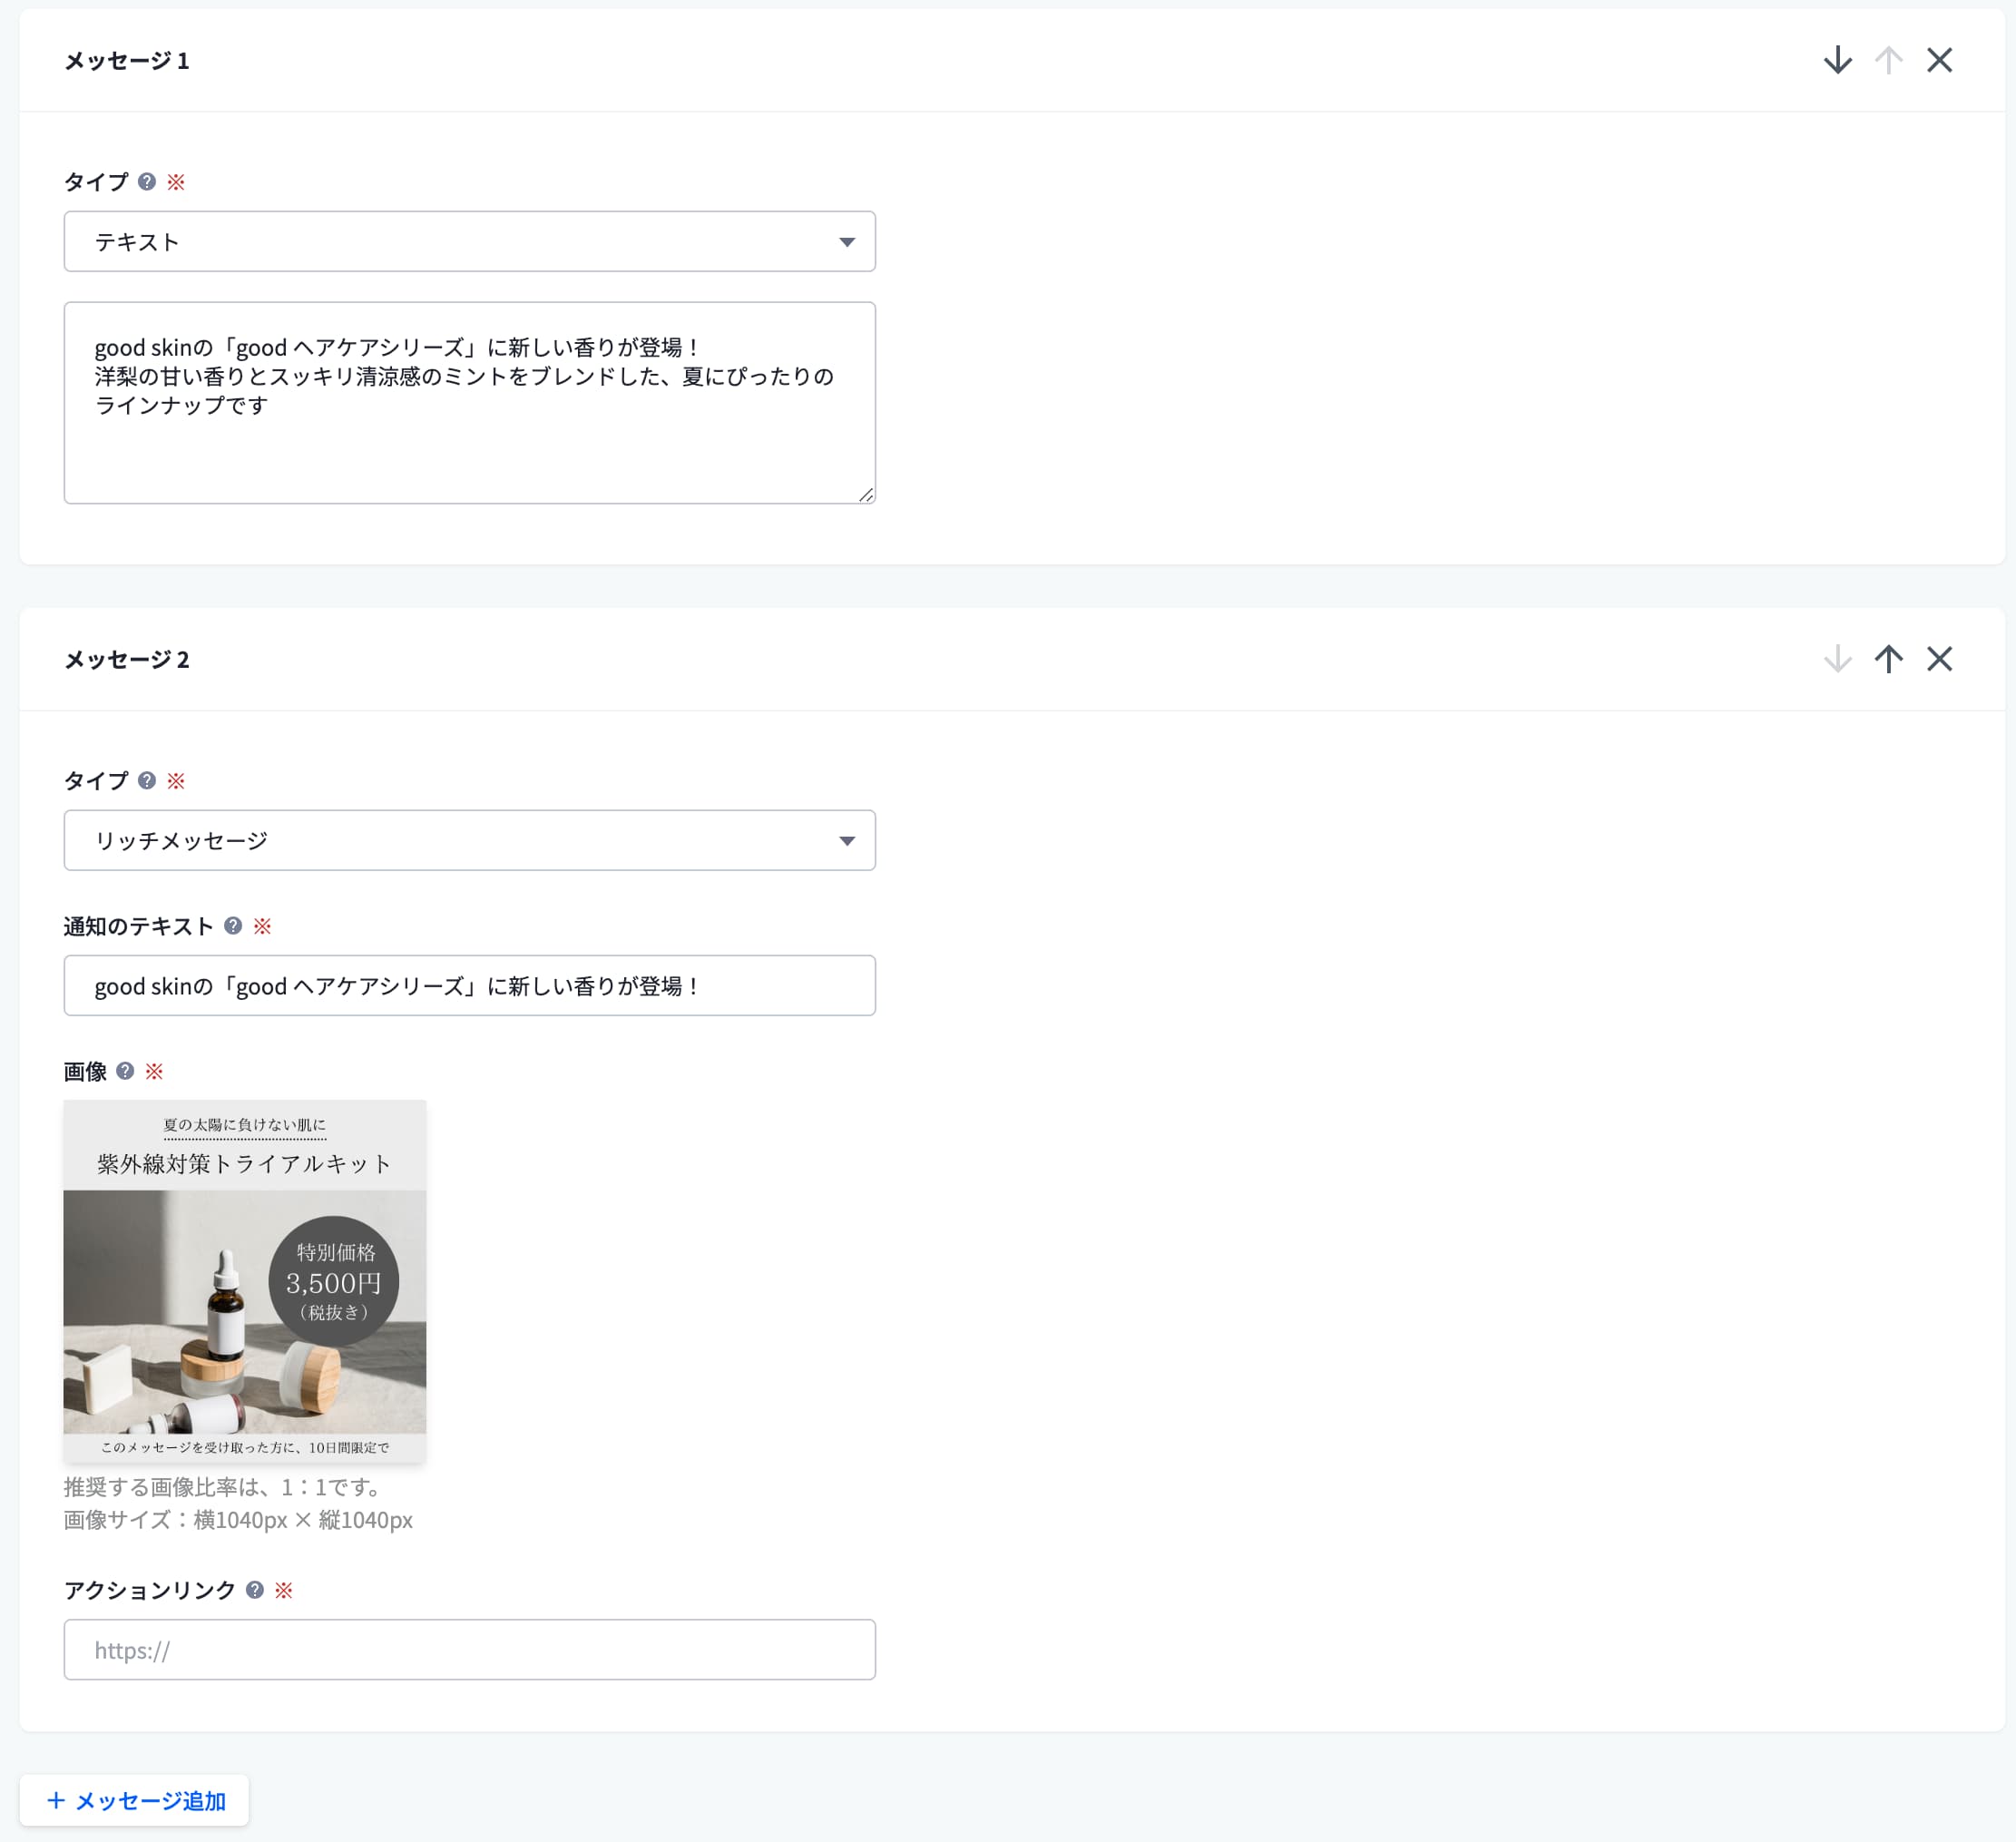Click メッセージ追加 to add a new message
2016x1842 pixels.
tap(134, 1800)
